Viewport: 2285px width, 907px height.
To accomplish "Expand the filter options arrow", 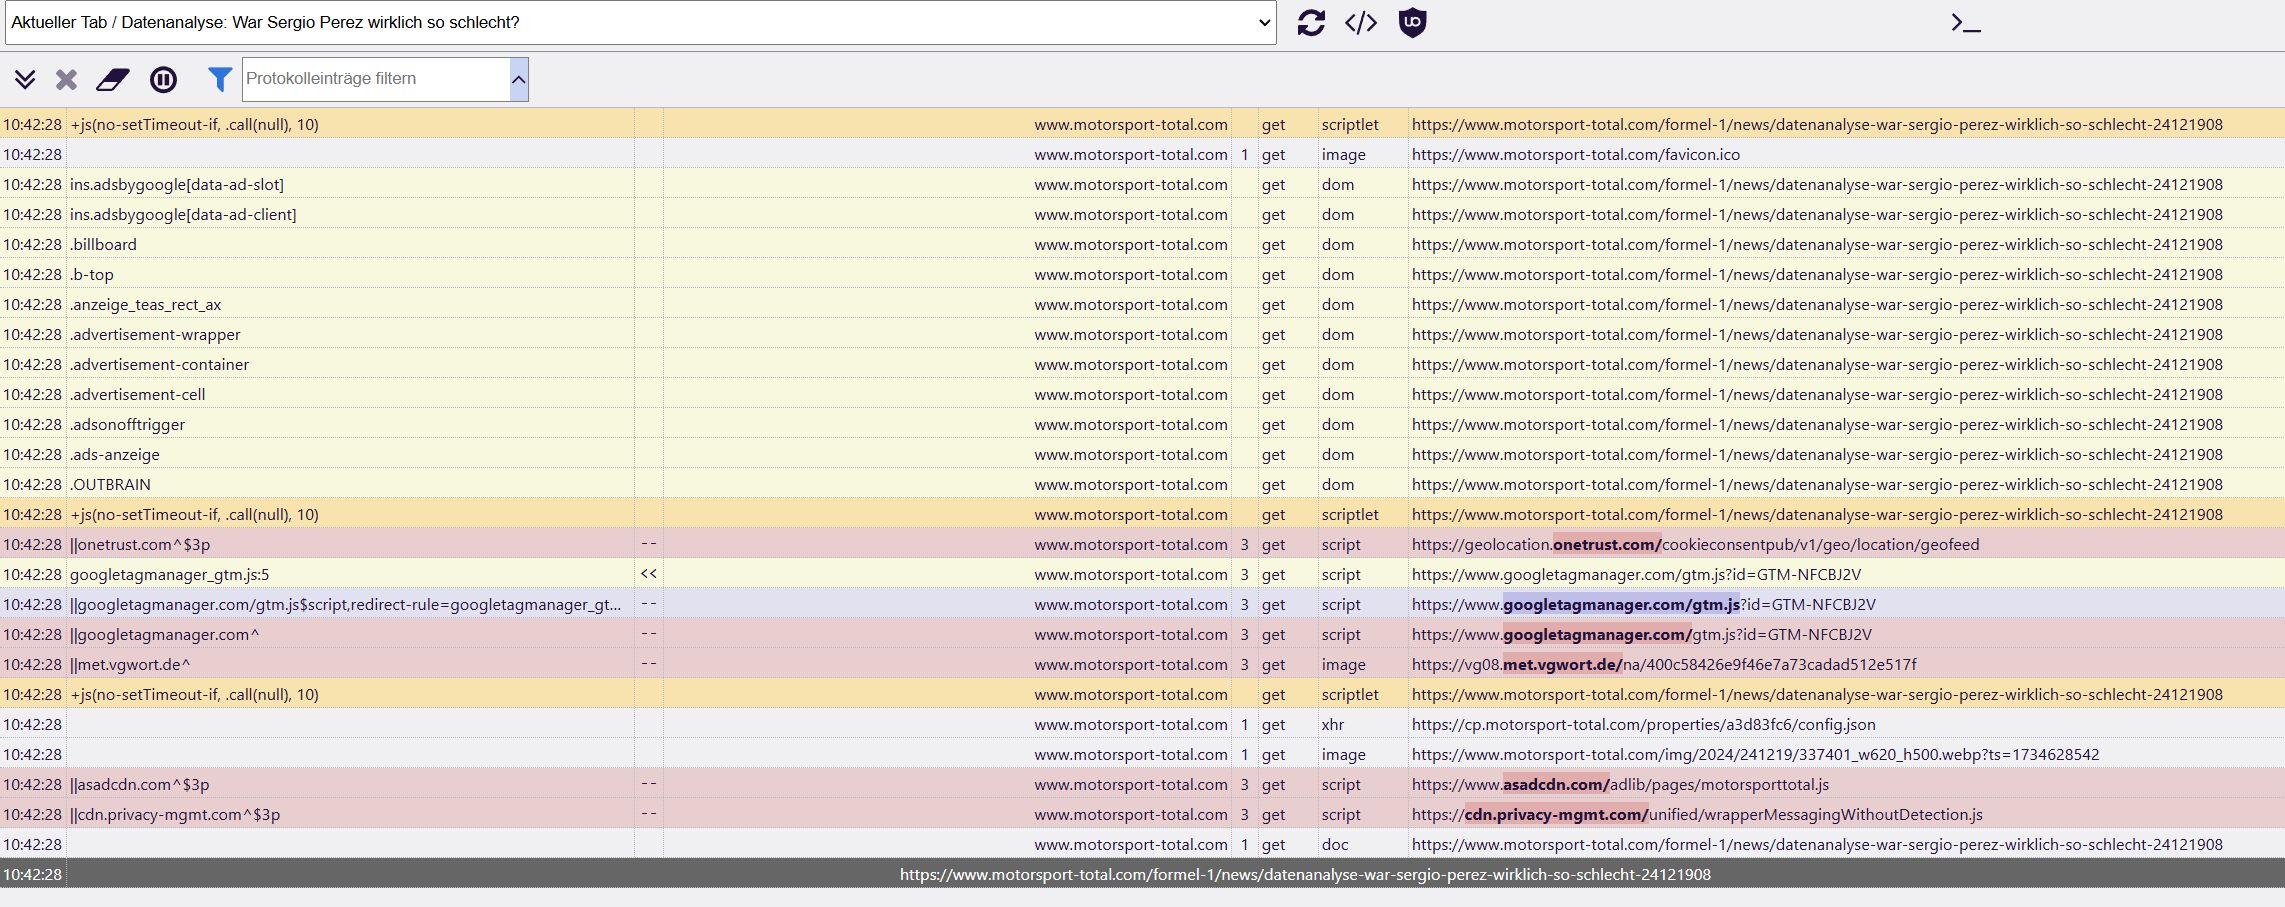I will 519,79.
